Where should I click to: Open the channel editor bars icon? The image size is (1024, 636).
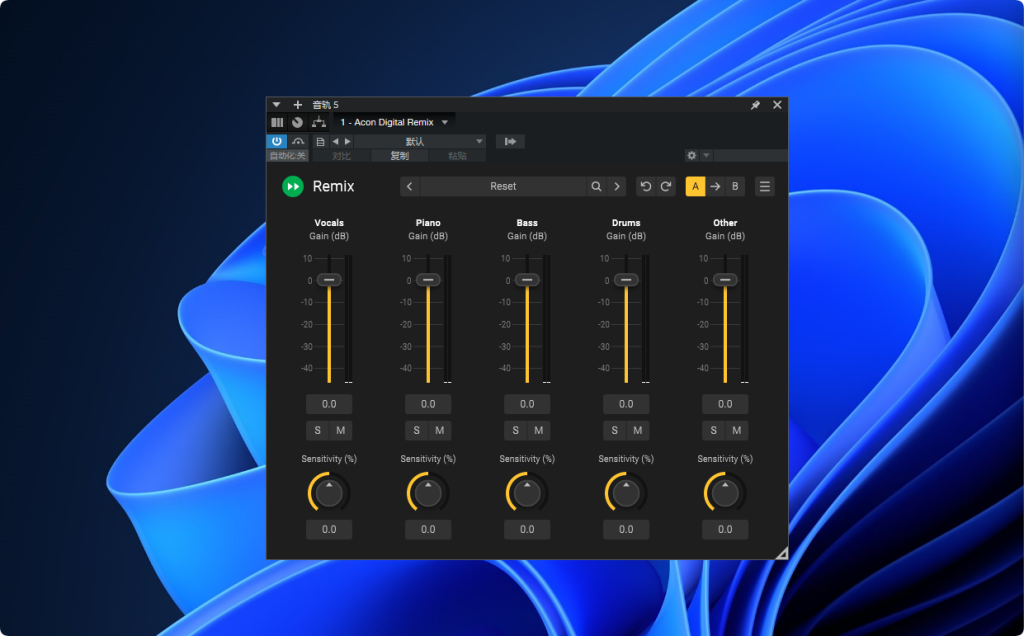coord(278,122)
